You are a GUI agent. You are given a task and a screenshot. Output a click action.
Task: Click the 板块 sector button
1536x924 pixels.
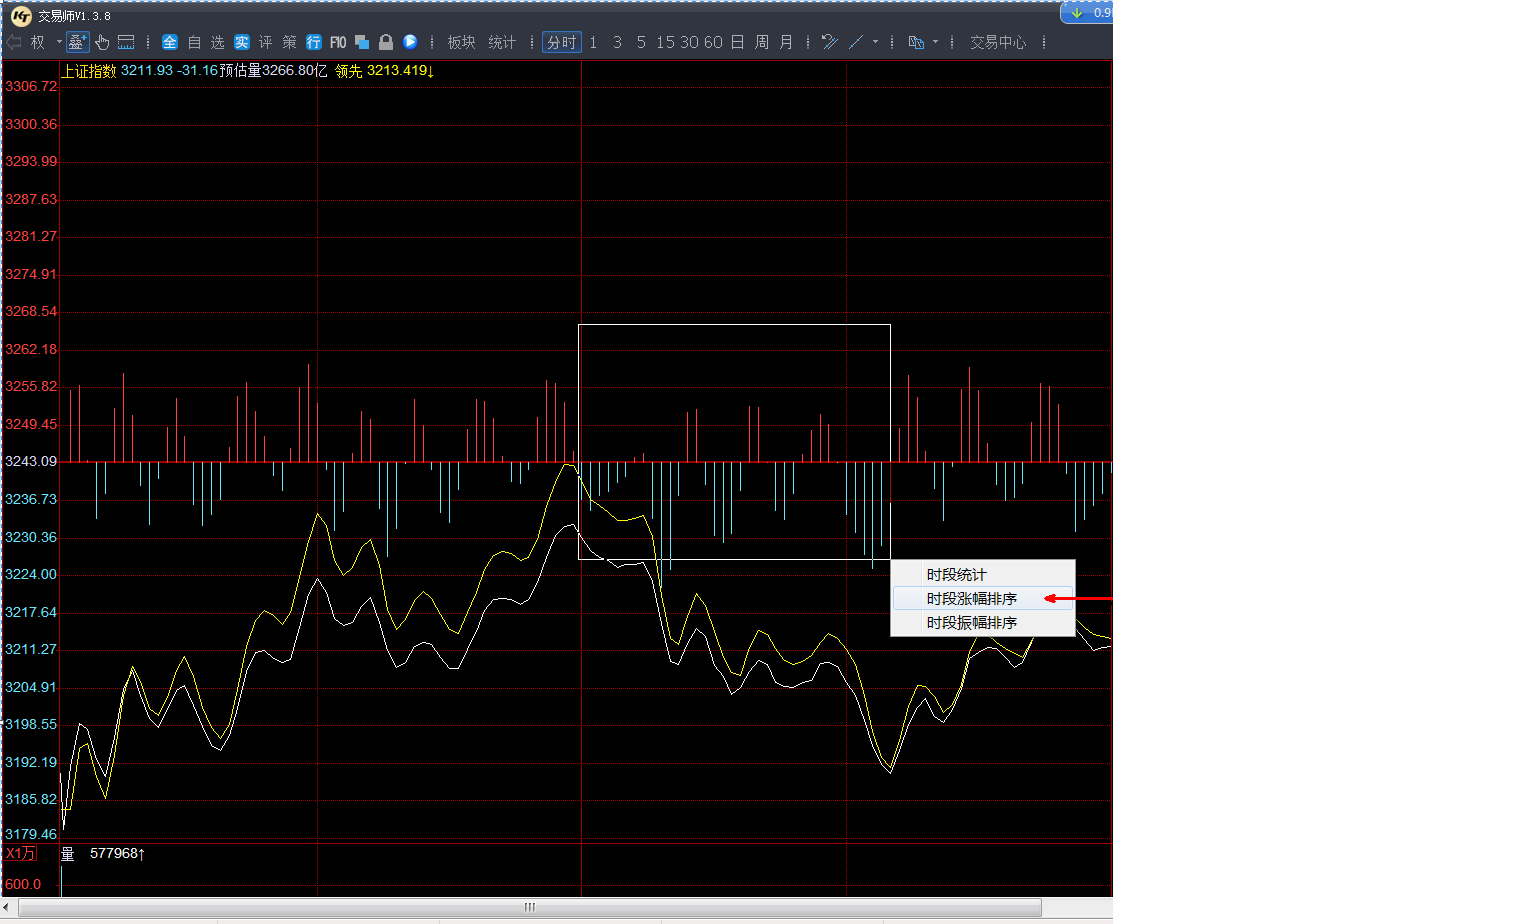(461, 42)
